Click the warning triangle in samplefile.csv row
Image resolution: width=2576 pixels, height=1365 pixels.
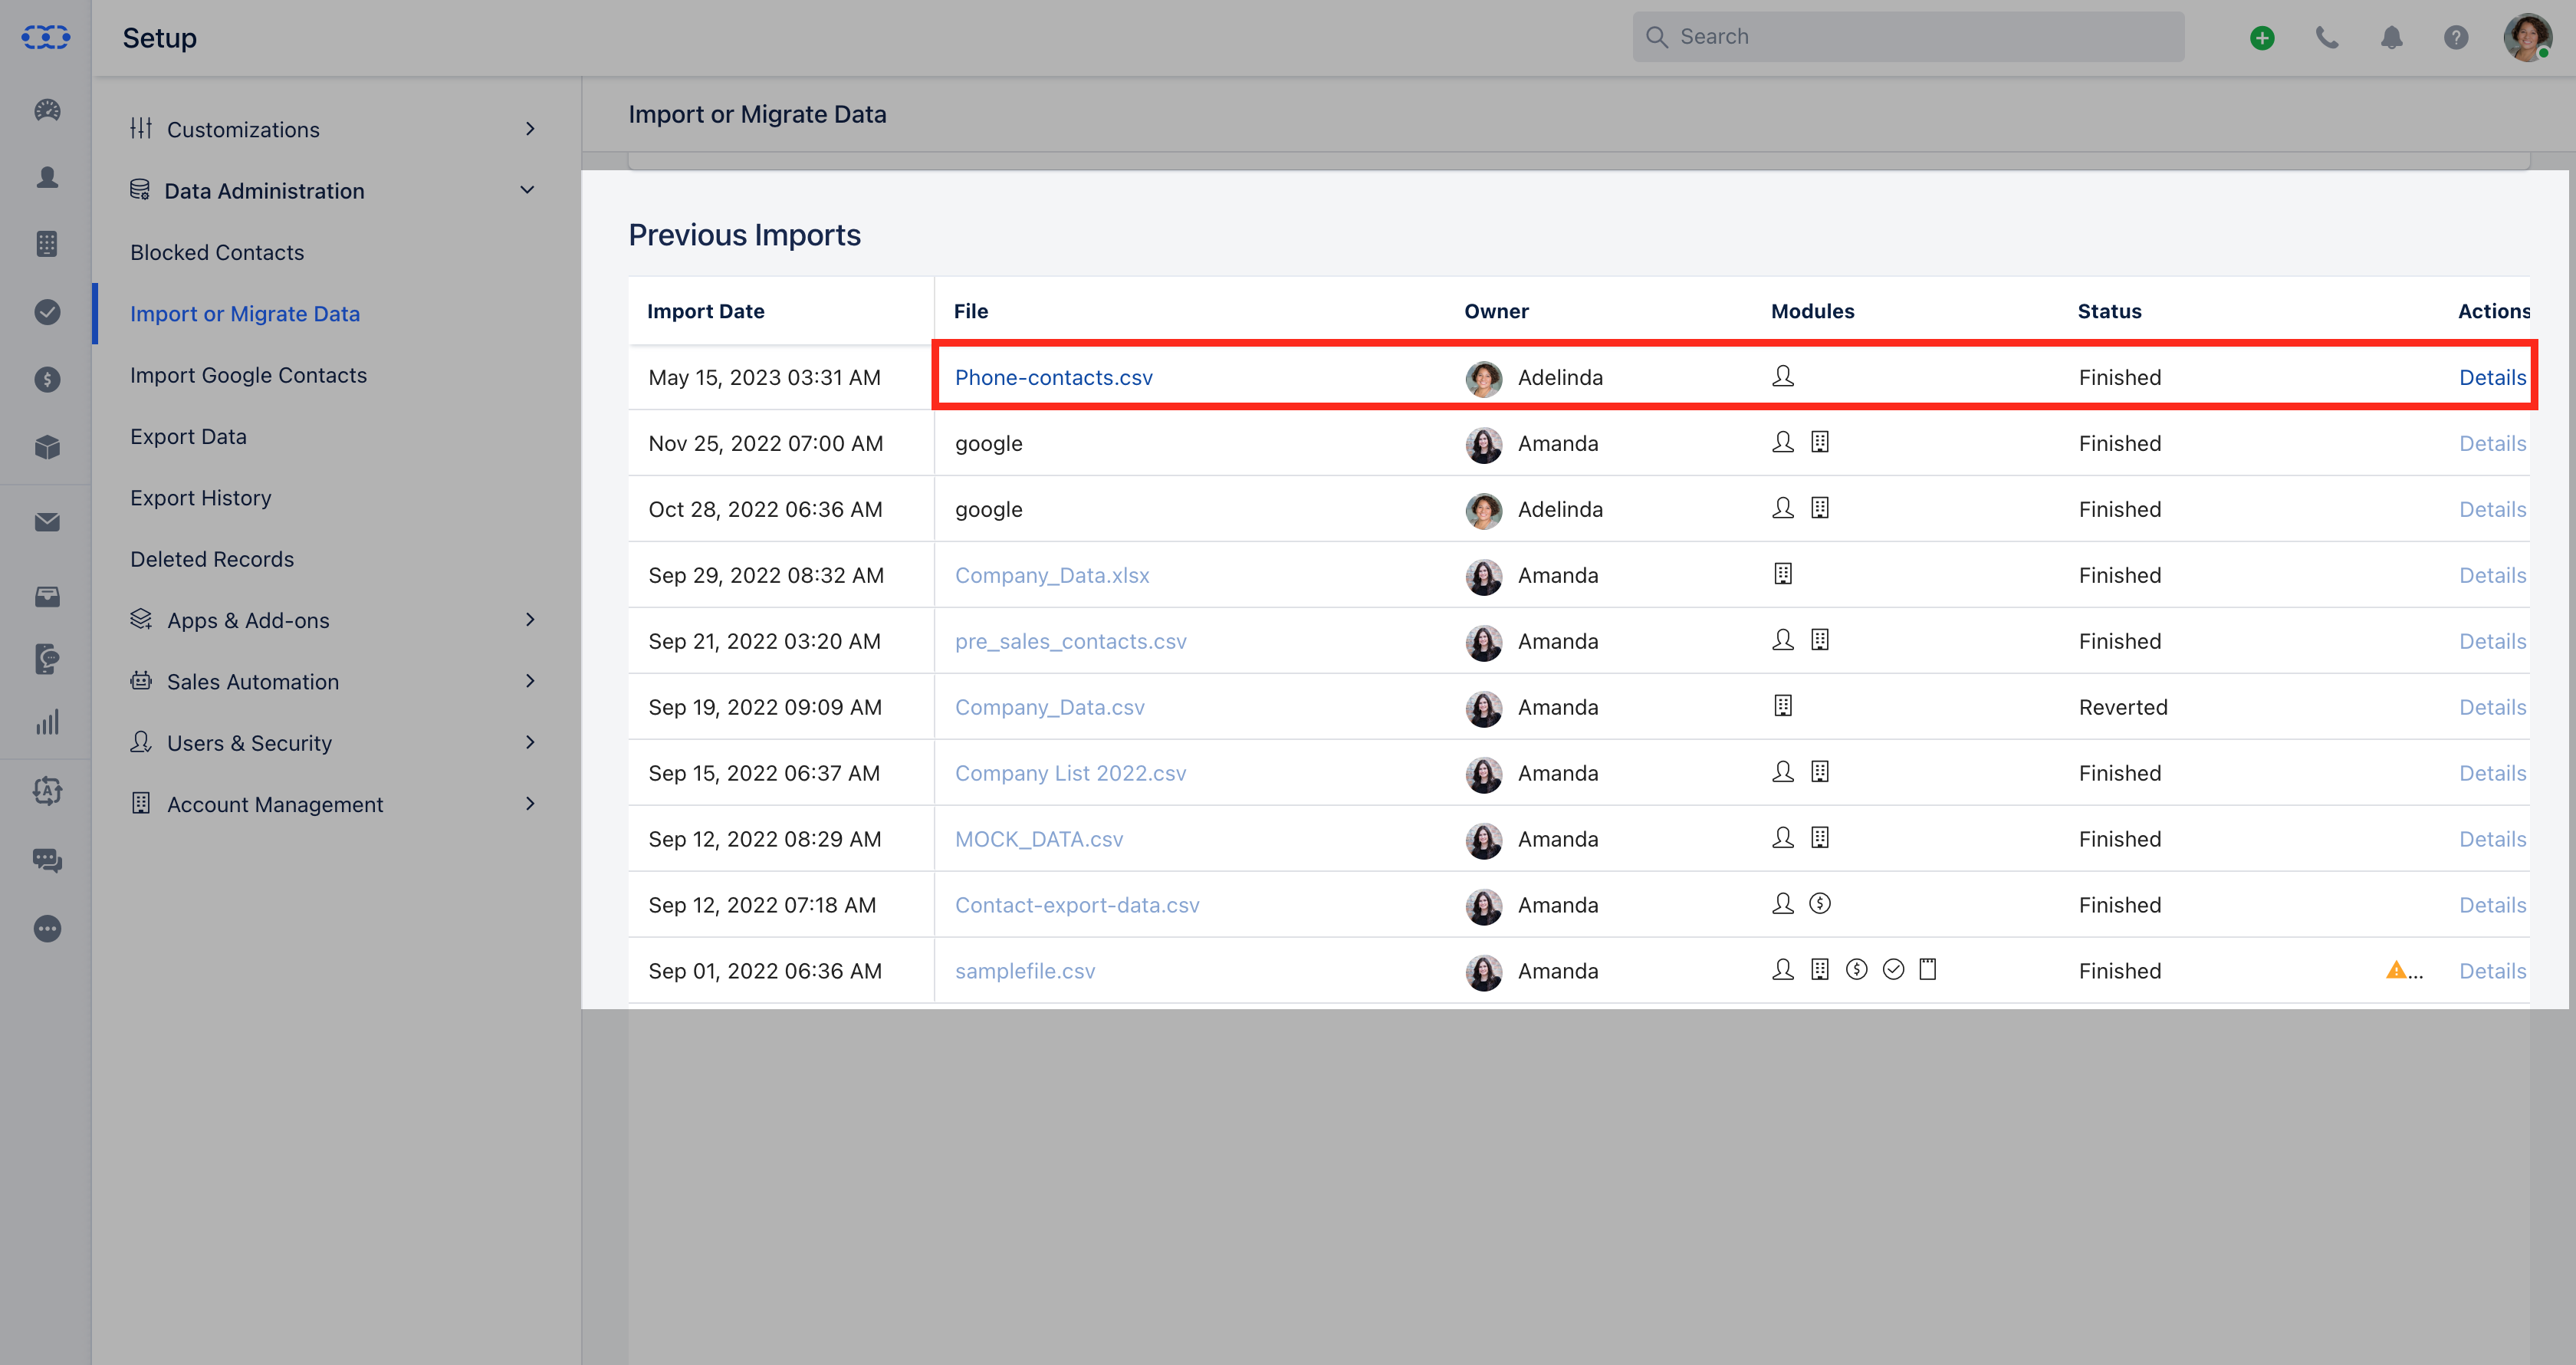[x=2396, y=970]
